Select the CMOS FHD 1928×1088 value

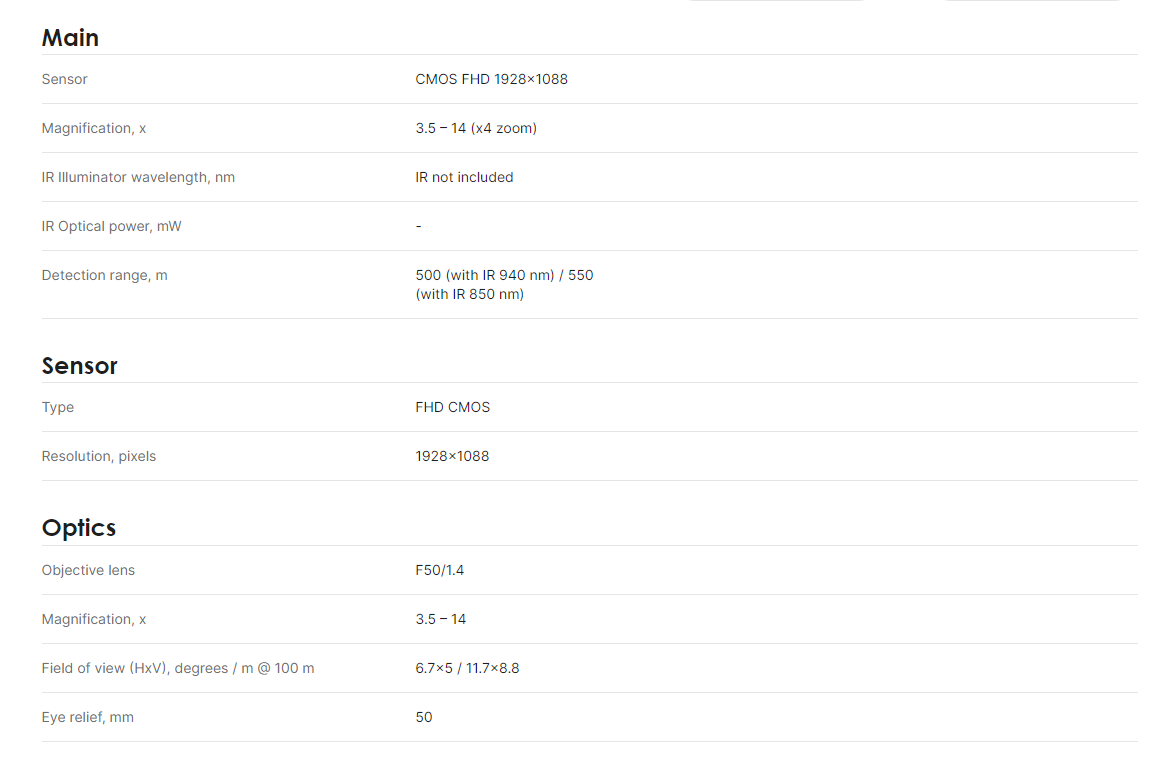point(491,79)
